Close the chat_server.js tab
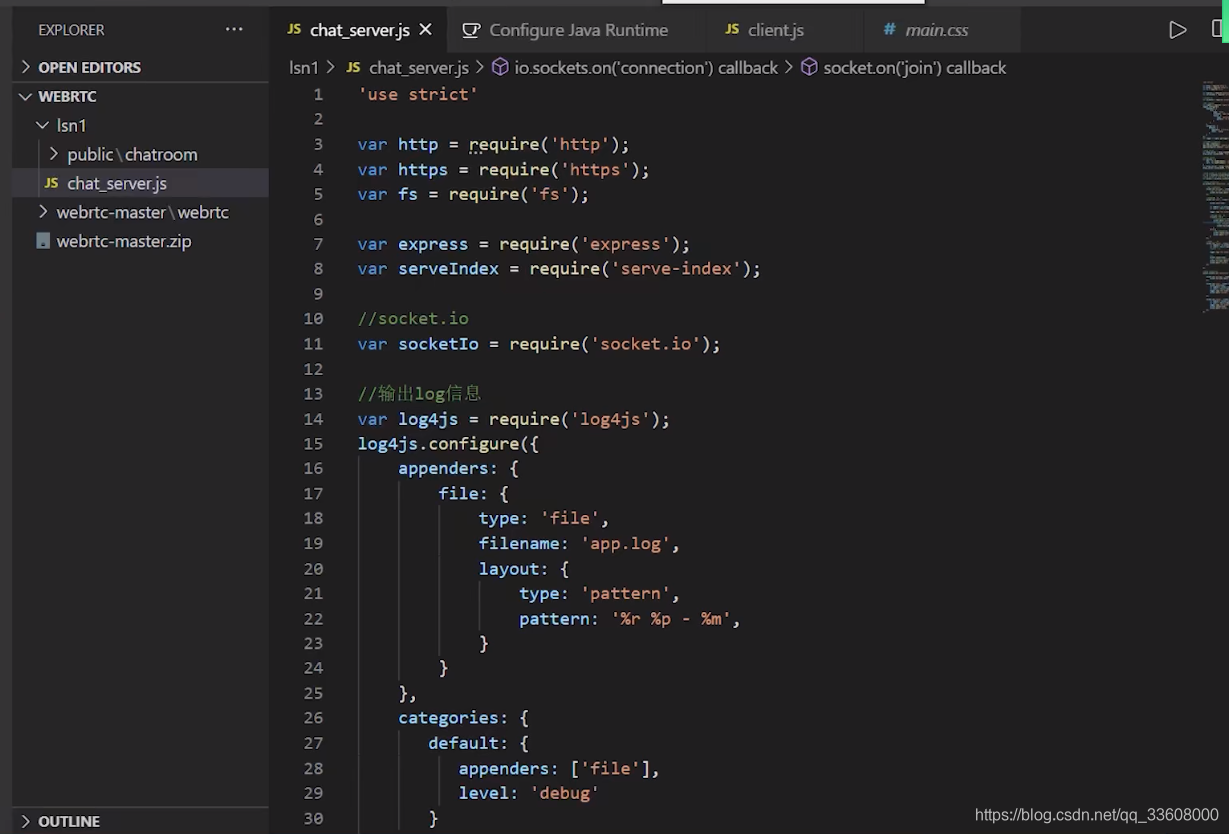Image resolution: width=1229 pixels, height=834 pixels. 426,30
